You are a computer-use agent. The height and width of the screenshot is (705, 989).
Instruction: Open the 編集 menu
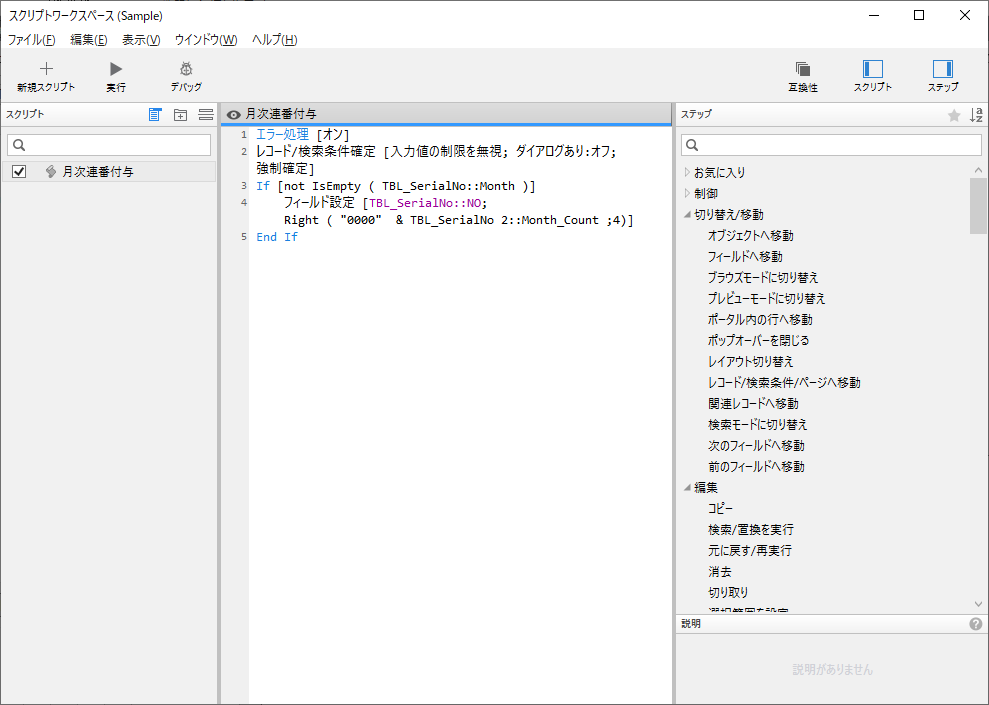tap(87, 39)
